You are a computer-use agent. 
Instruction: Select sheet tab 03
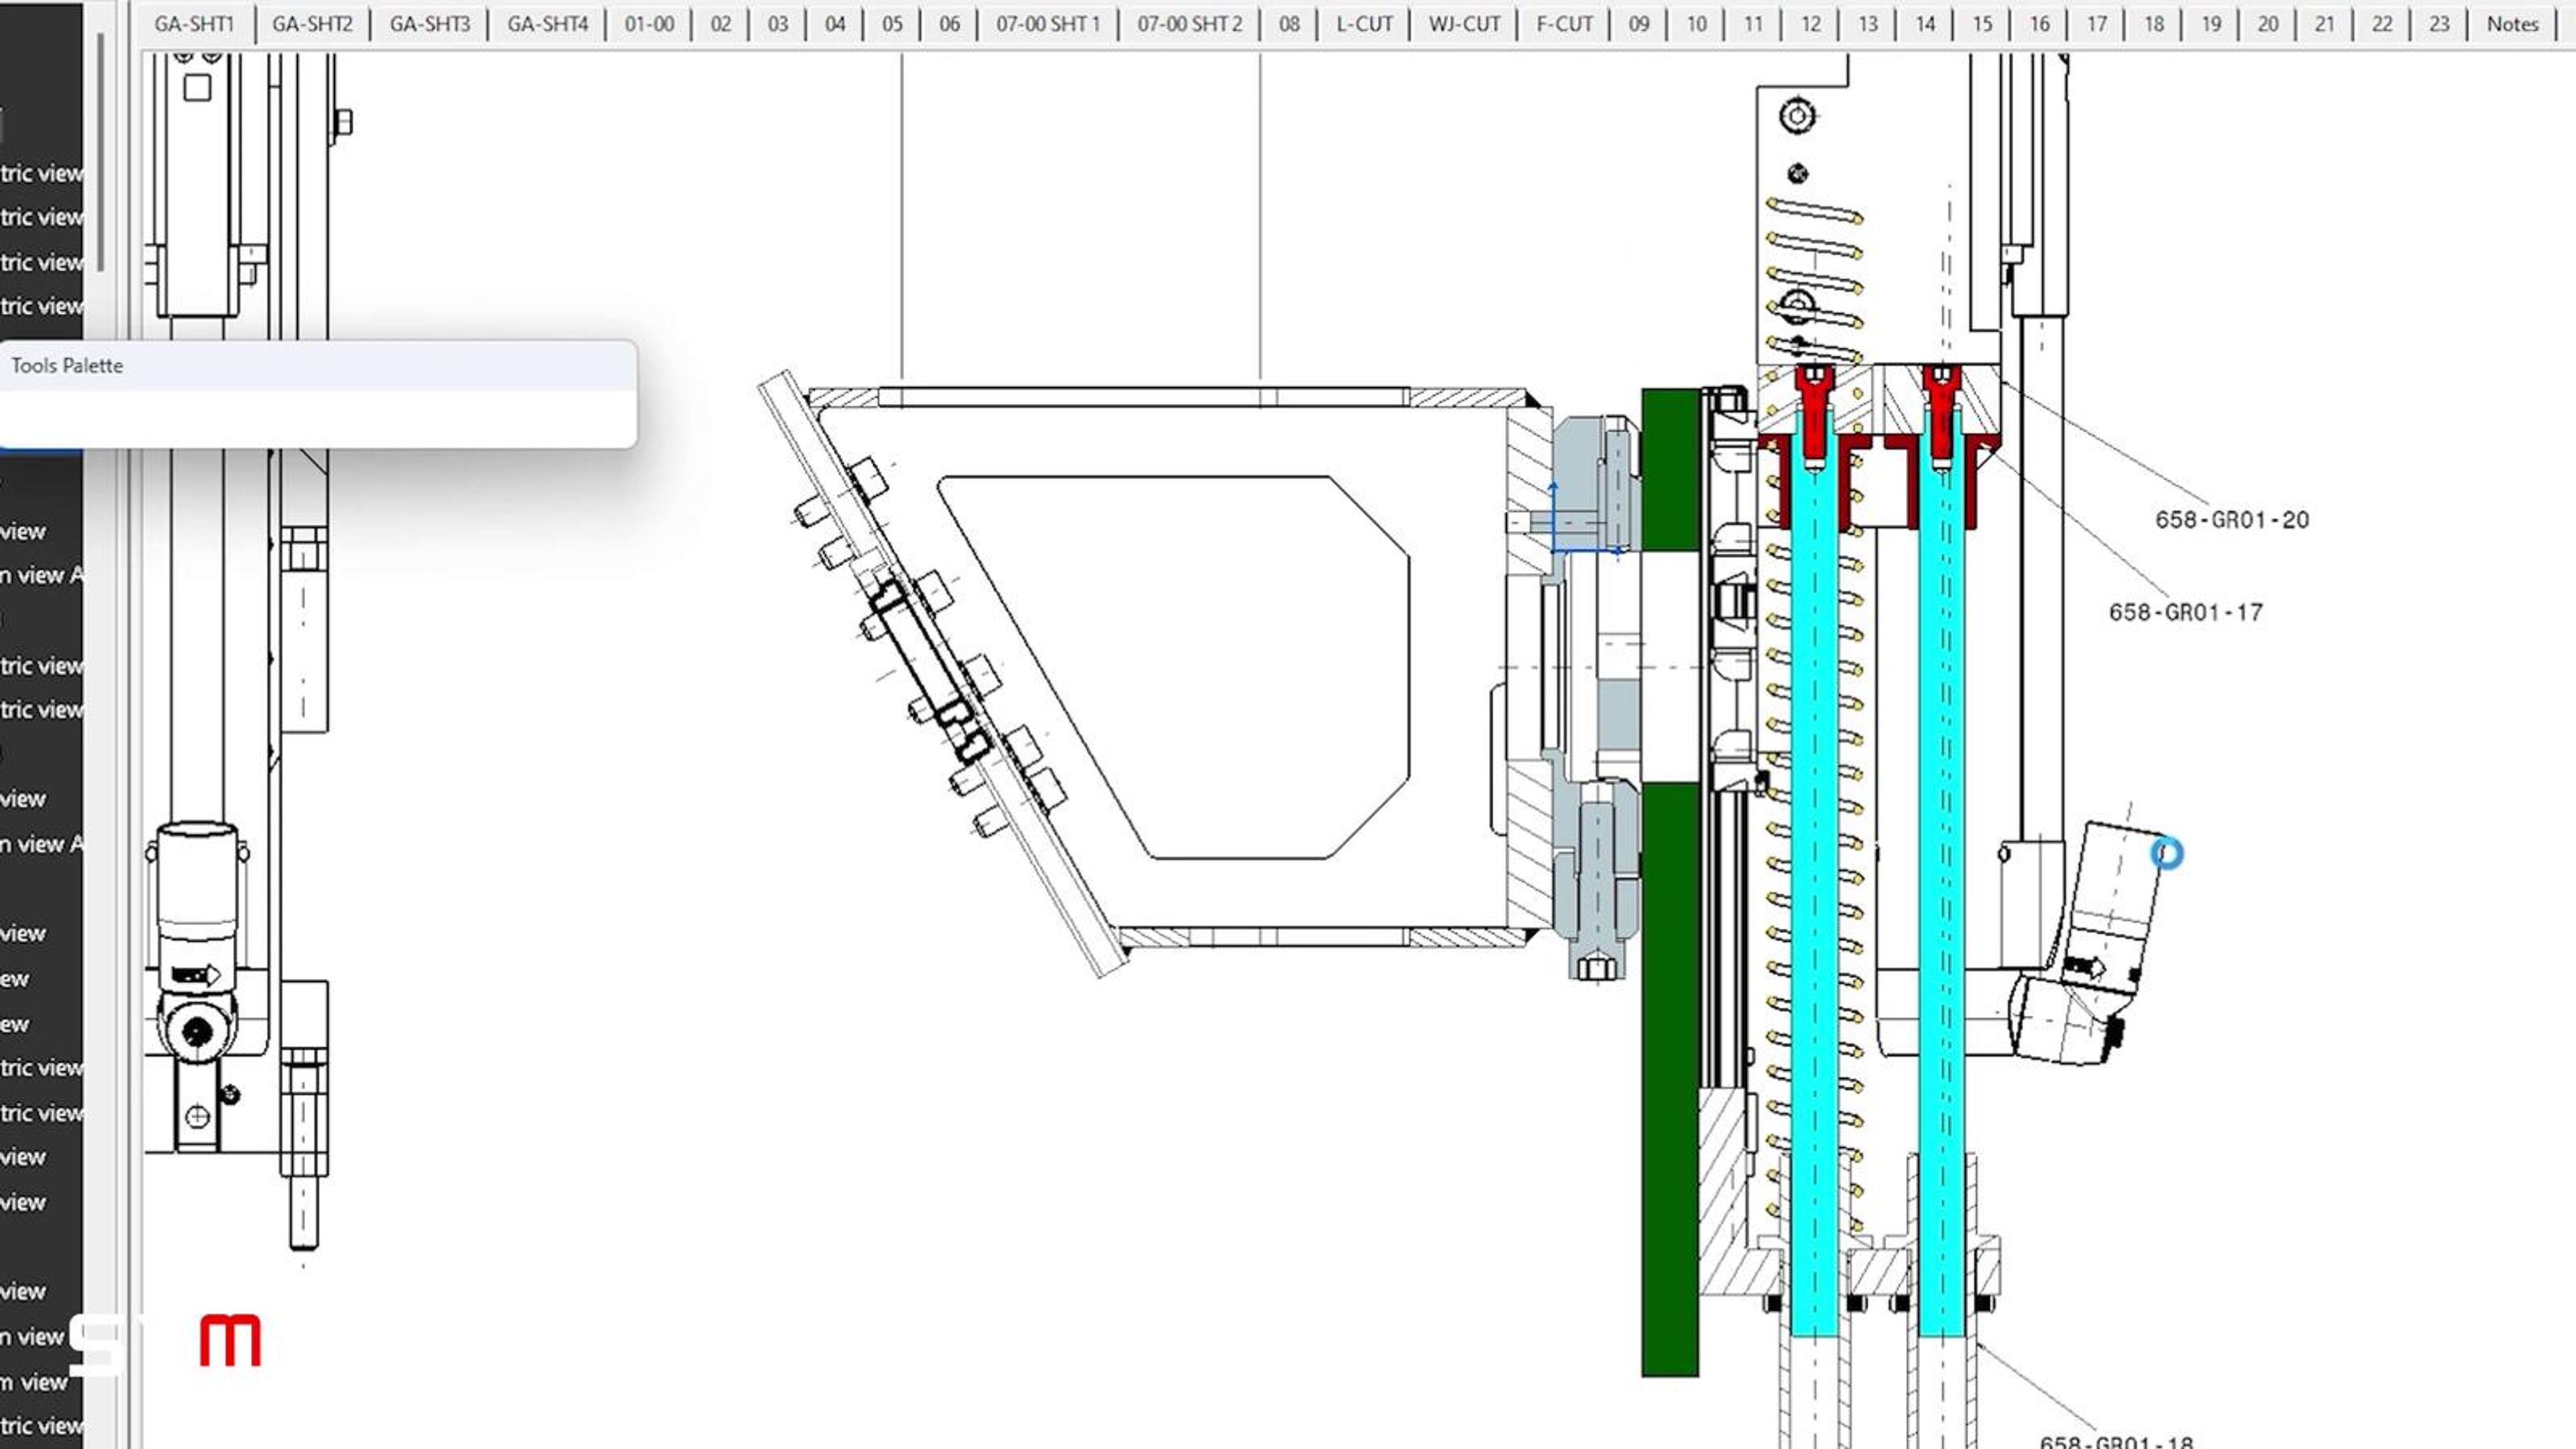778,24
